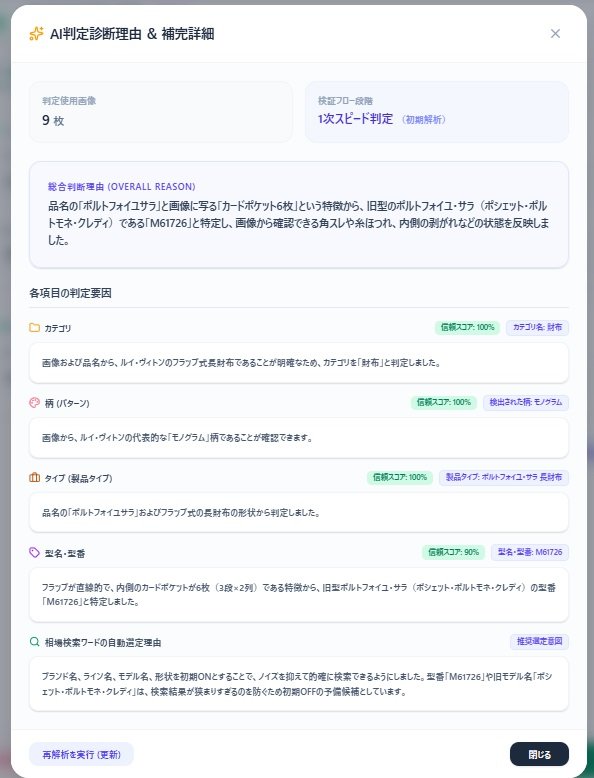Click the 柄 信頼スコア: 100% badge
The width and height of the screenshot is (594, 778).
point(444,402)
